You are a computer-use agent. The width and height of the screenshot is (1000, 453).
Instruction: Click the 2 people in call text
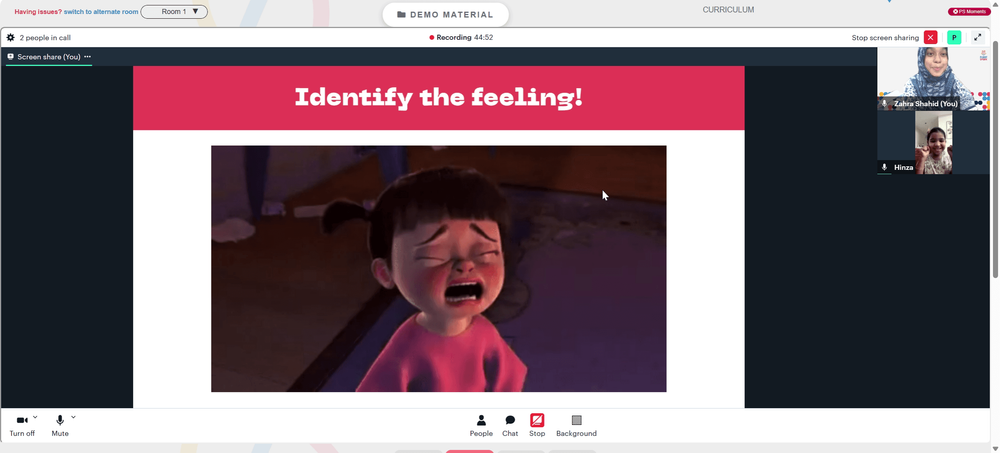tap(45, 38)
